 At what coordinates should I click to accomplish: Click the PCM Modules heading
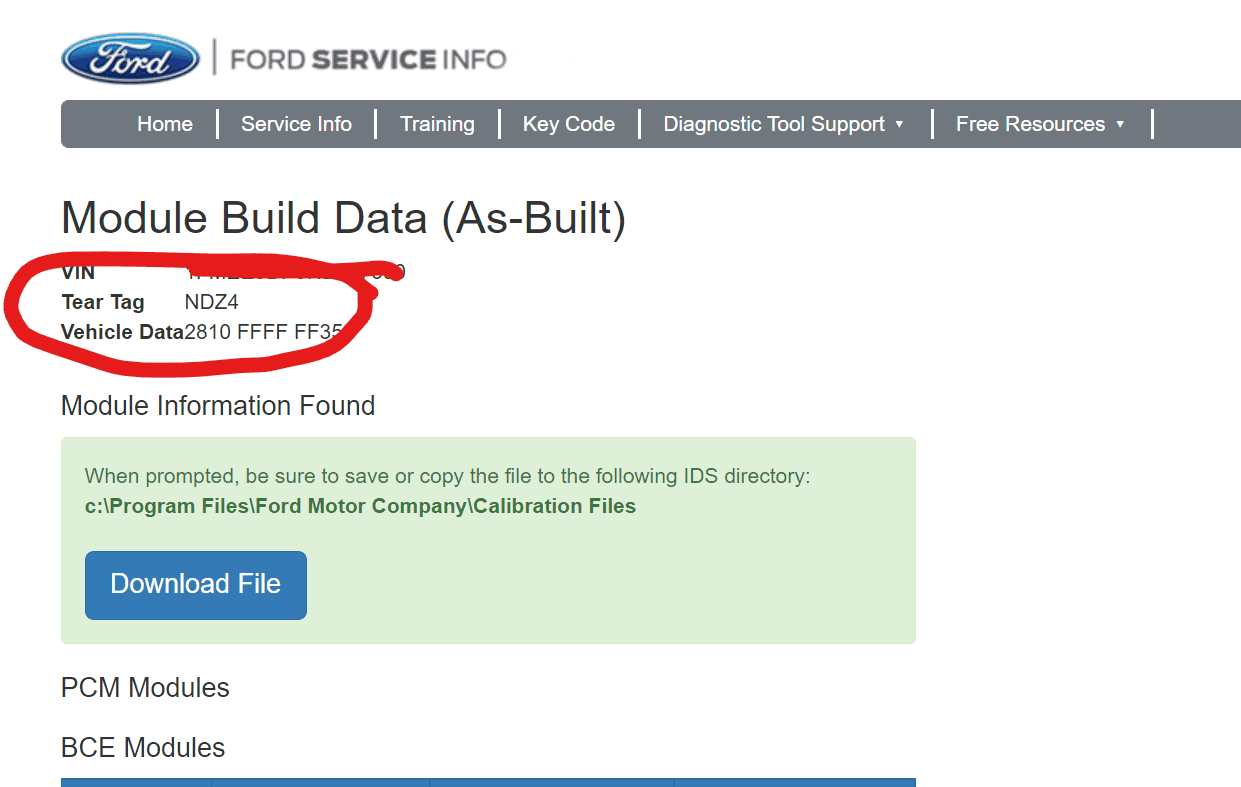(145, 688)
